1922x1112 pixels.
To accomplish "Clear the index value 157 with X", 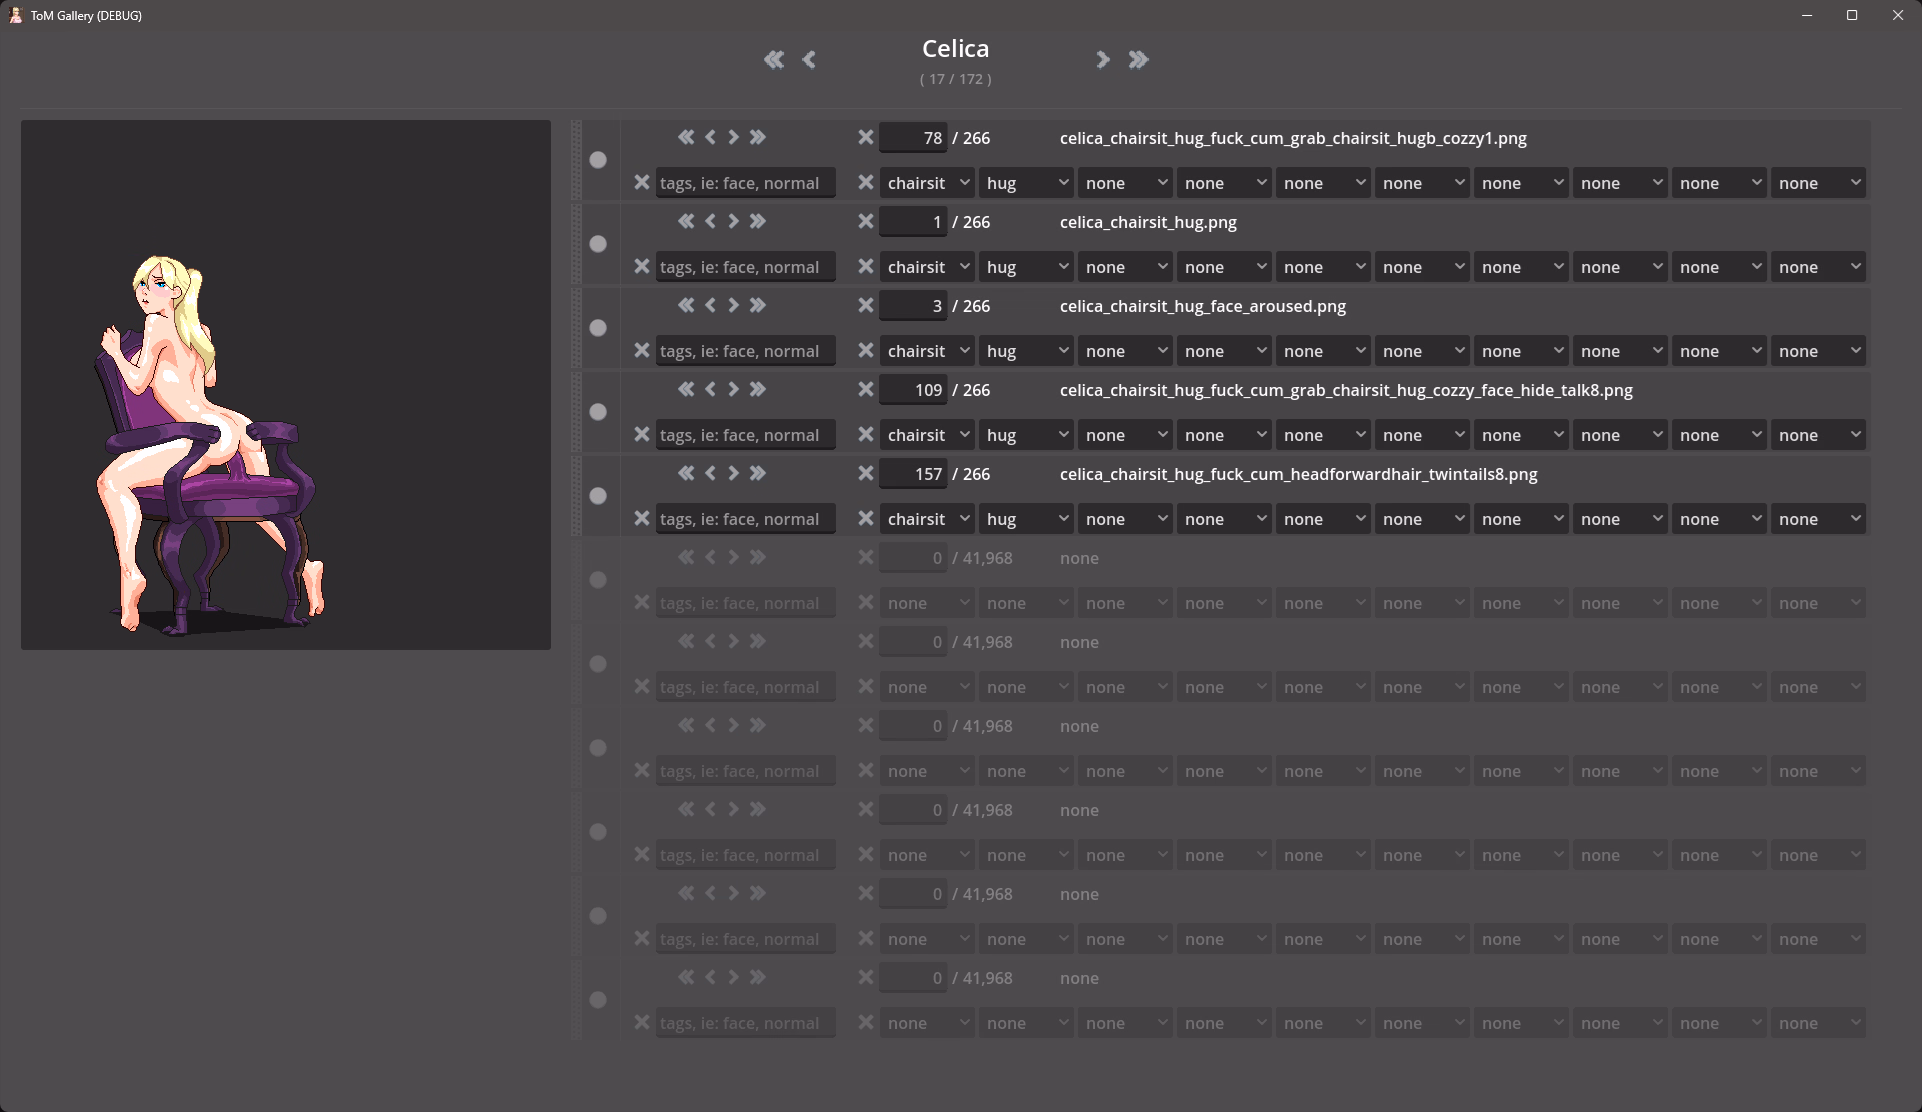I will (866, 473).
